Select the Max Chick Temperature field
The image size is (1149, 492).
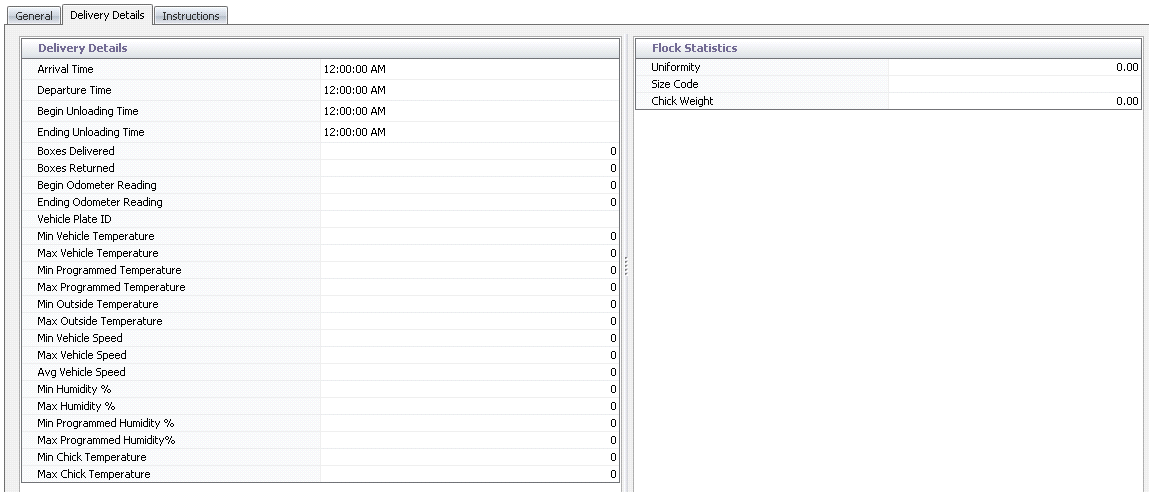point(469,474)
